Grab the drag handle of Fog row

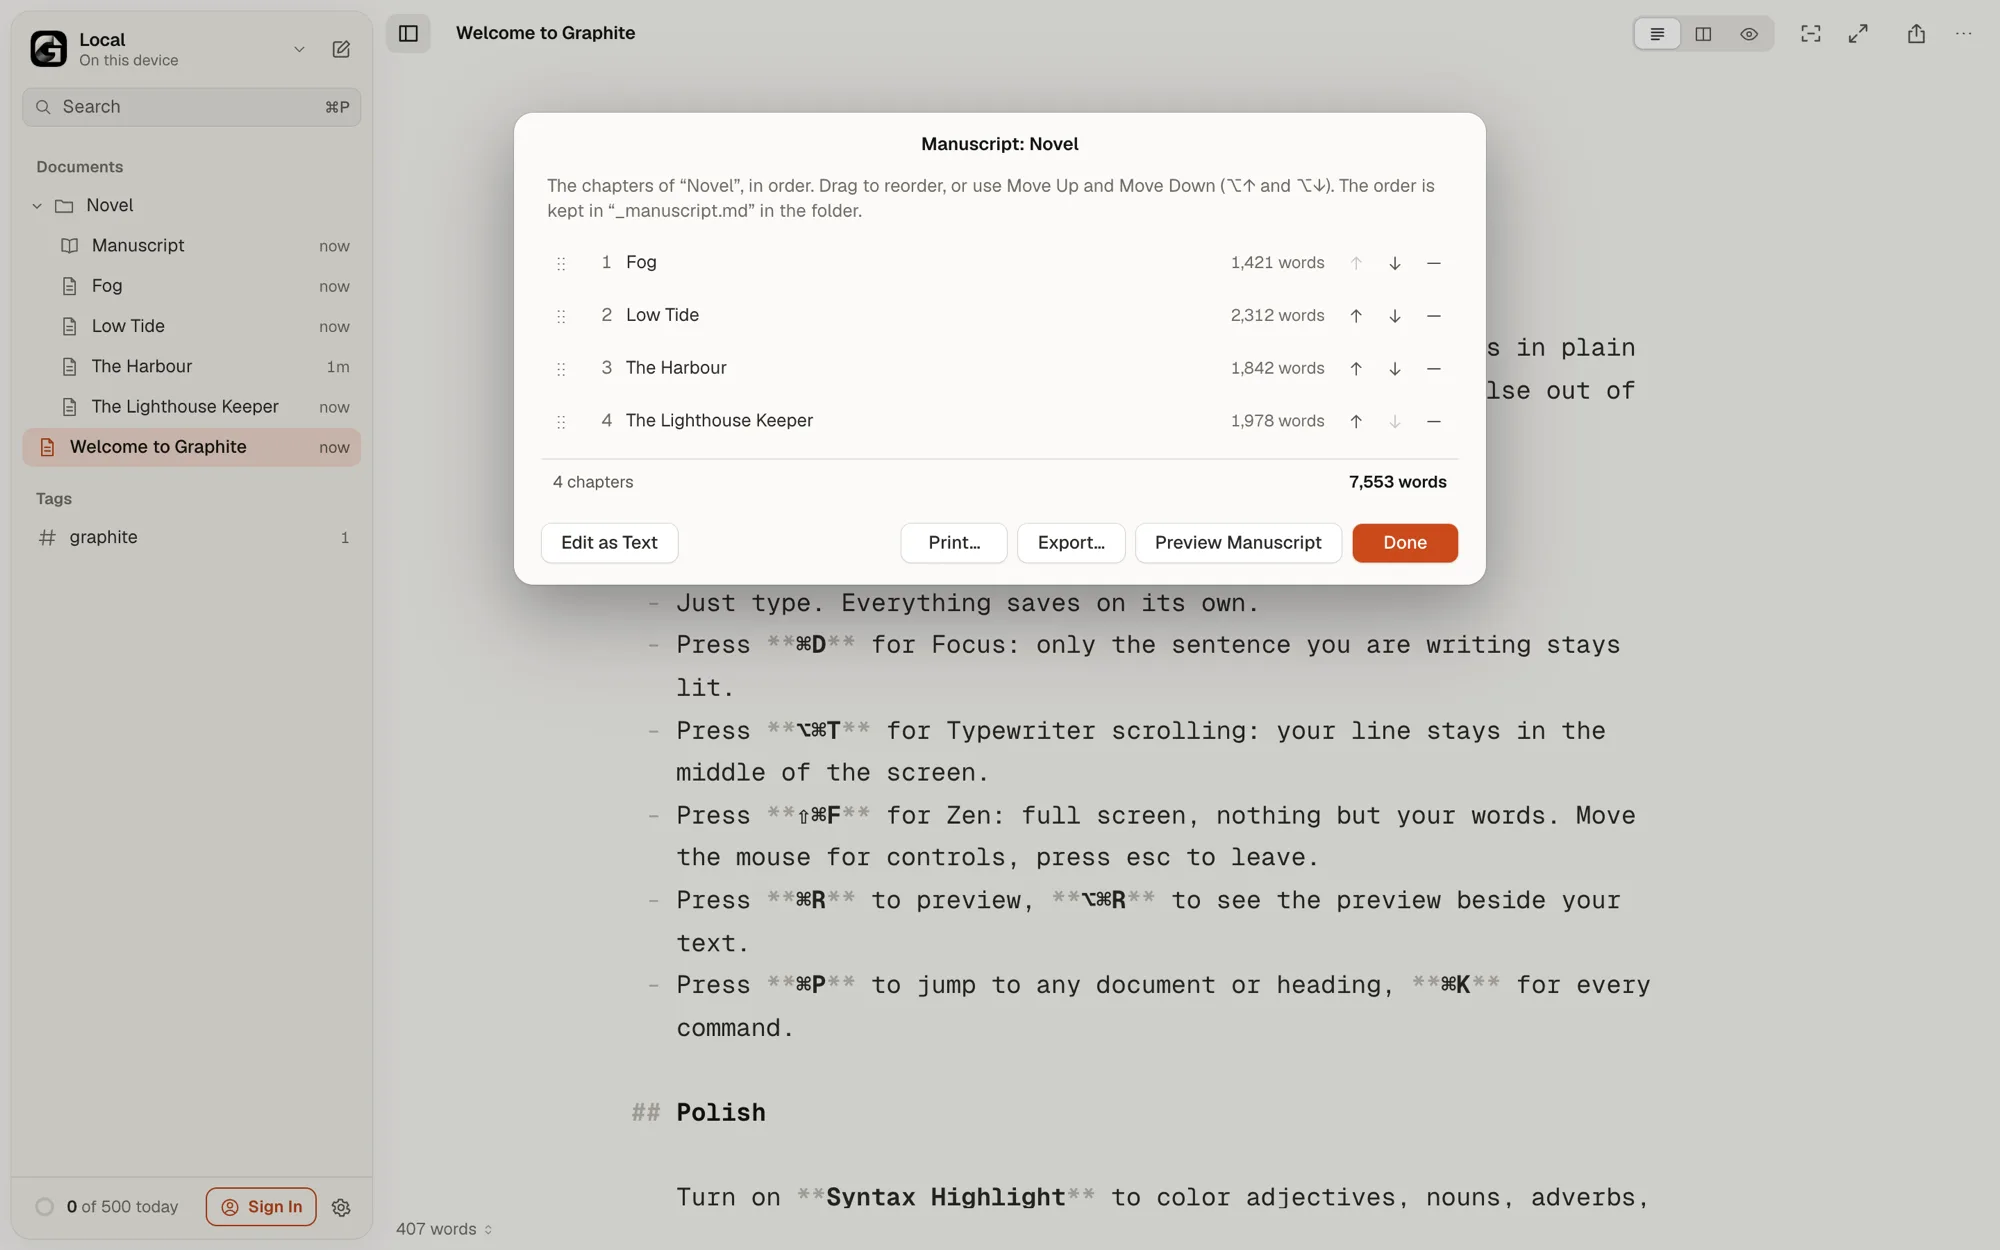click(x=561, y=264)
